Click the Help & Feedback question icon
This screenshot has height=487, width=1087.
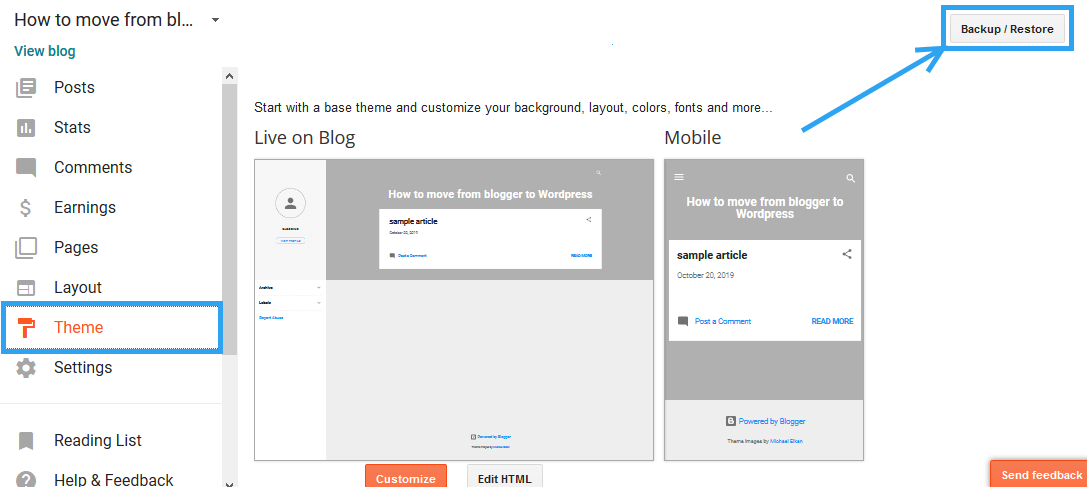(x=26, y=480)
